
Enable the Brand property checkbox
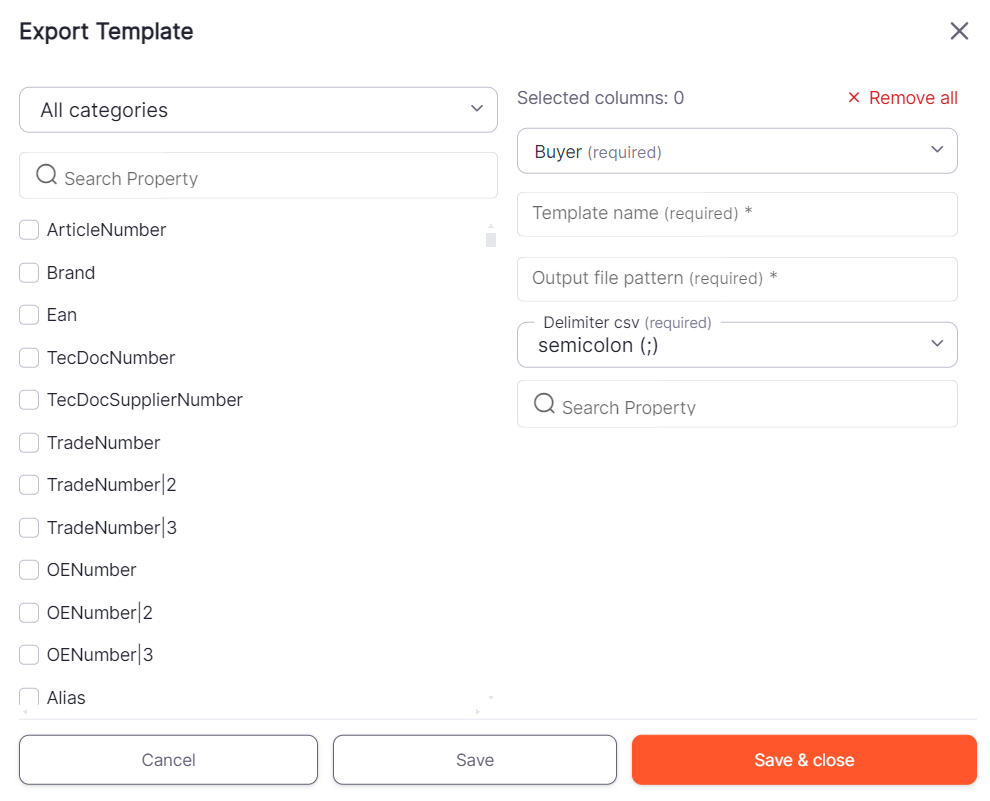[x=29, y=273]
